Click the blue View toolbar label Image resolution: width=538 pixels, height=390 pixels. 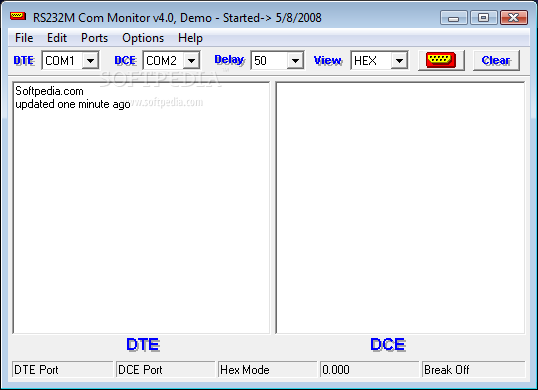tap(328, 60)
